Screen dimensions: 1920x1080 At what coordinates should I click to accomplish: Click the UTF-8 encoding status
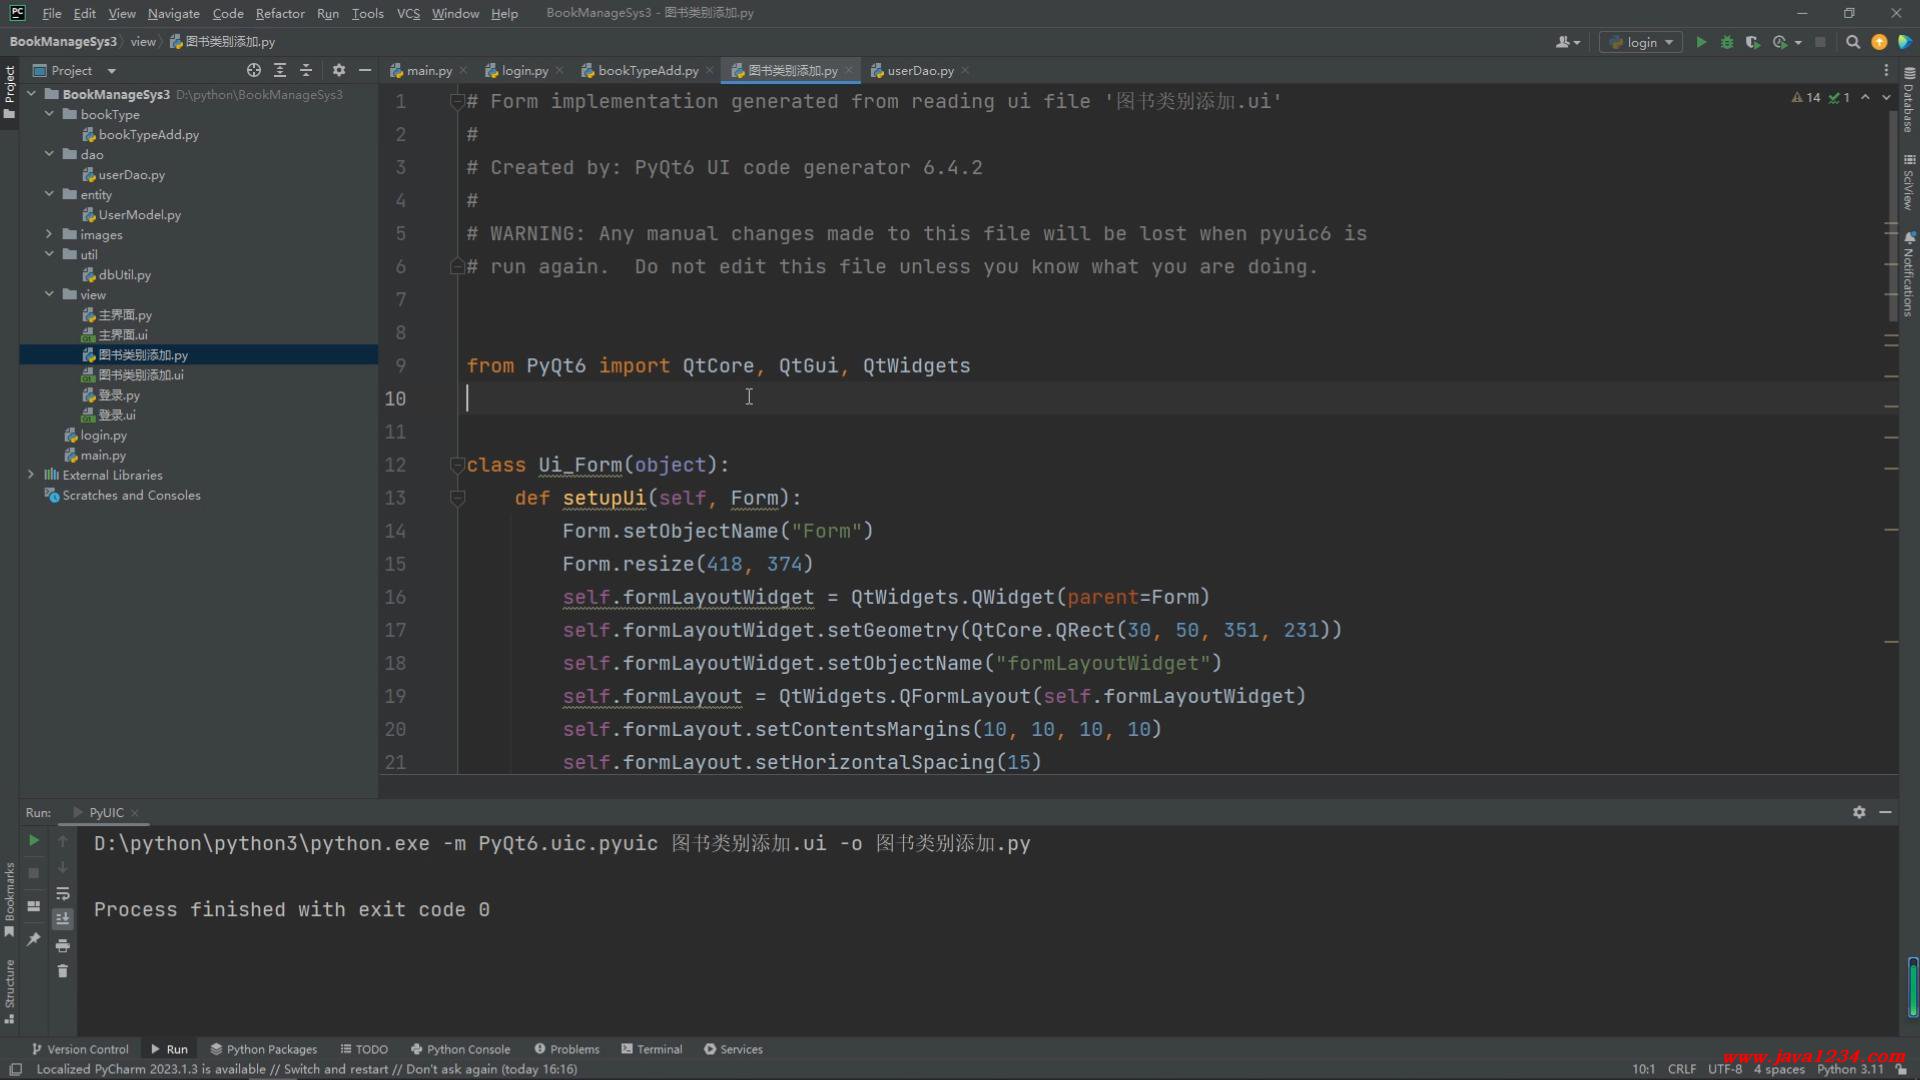pos(1725,1069)
